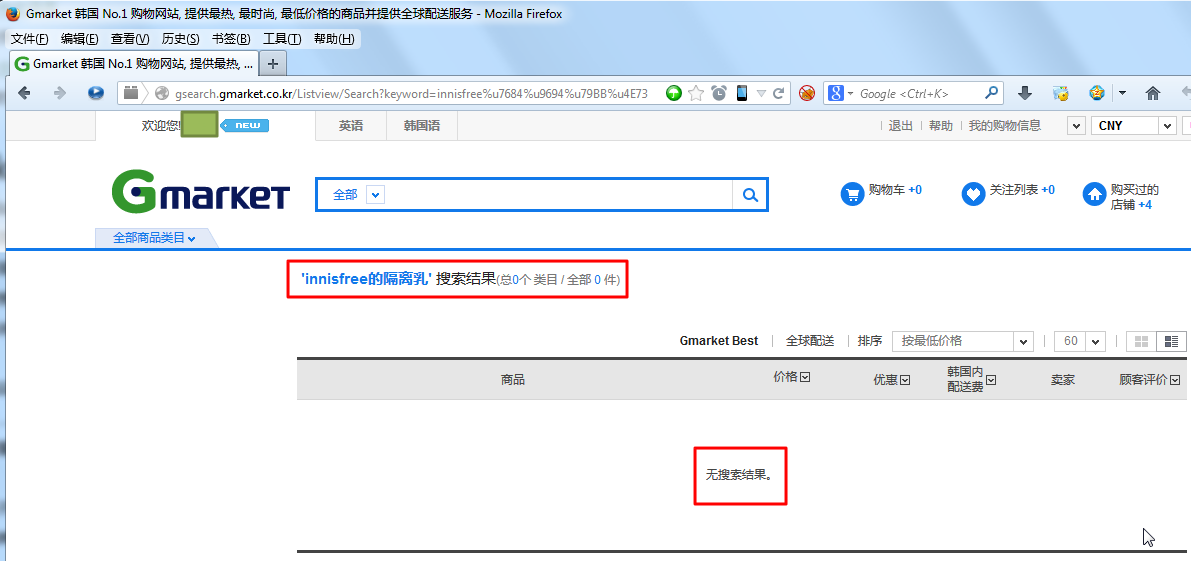Open dropdown arrow next to star face icon
1191x561 pixels.
[1122, 94]
